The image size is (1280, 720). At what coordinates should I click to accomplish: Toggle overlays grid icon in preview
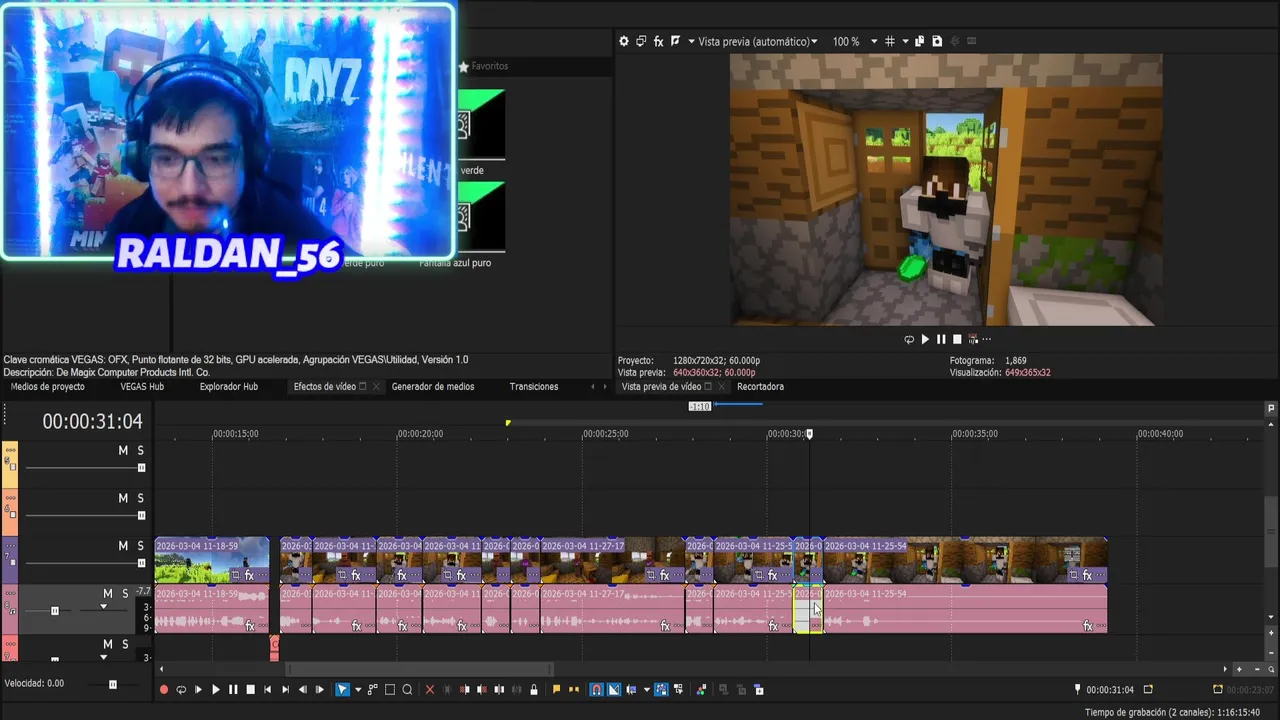889,41
